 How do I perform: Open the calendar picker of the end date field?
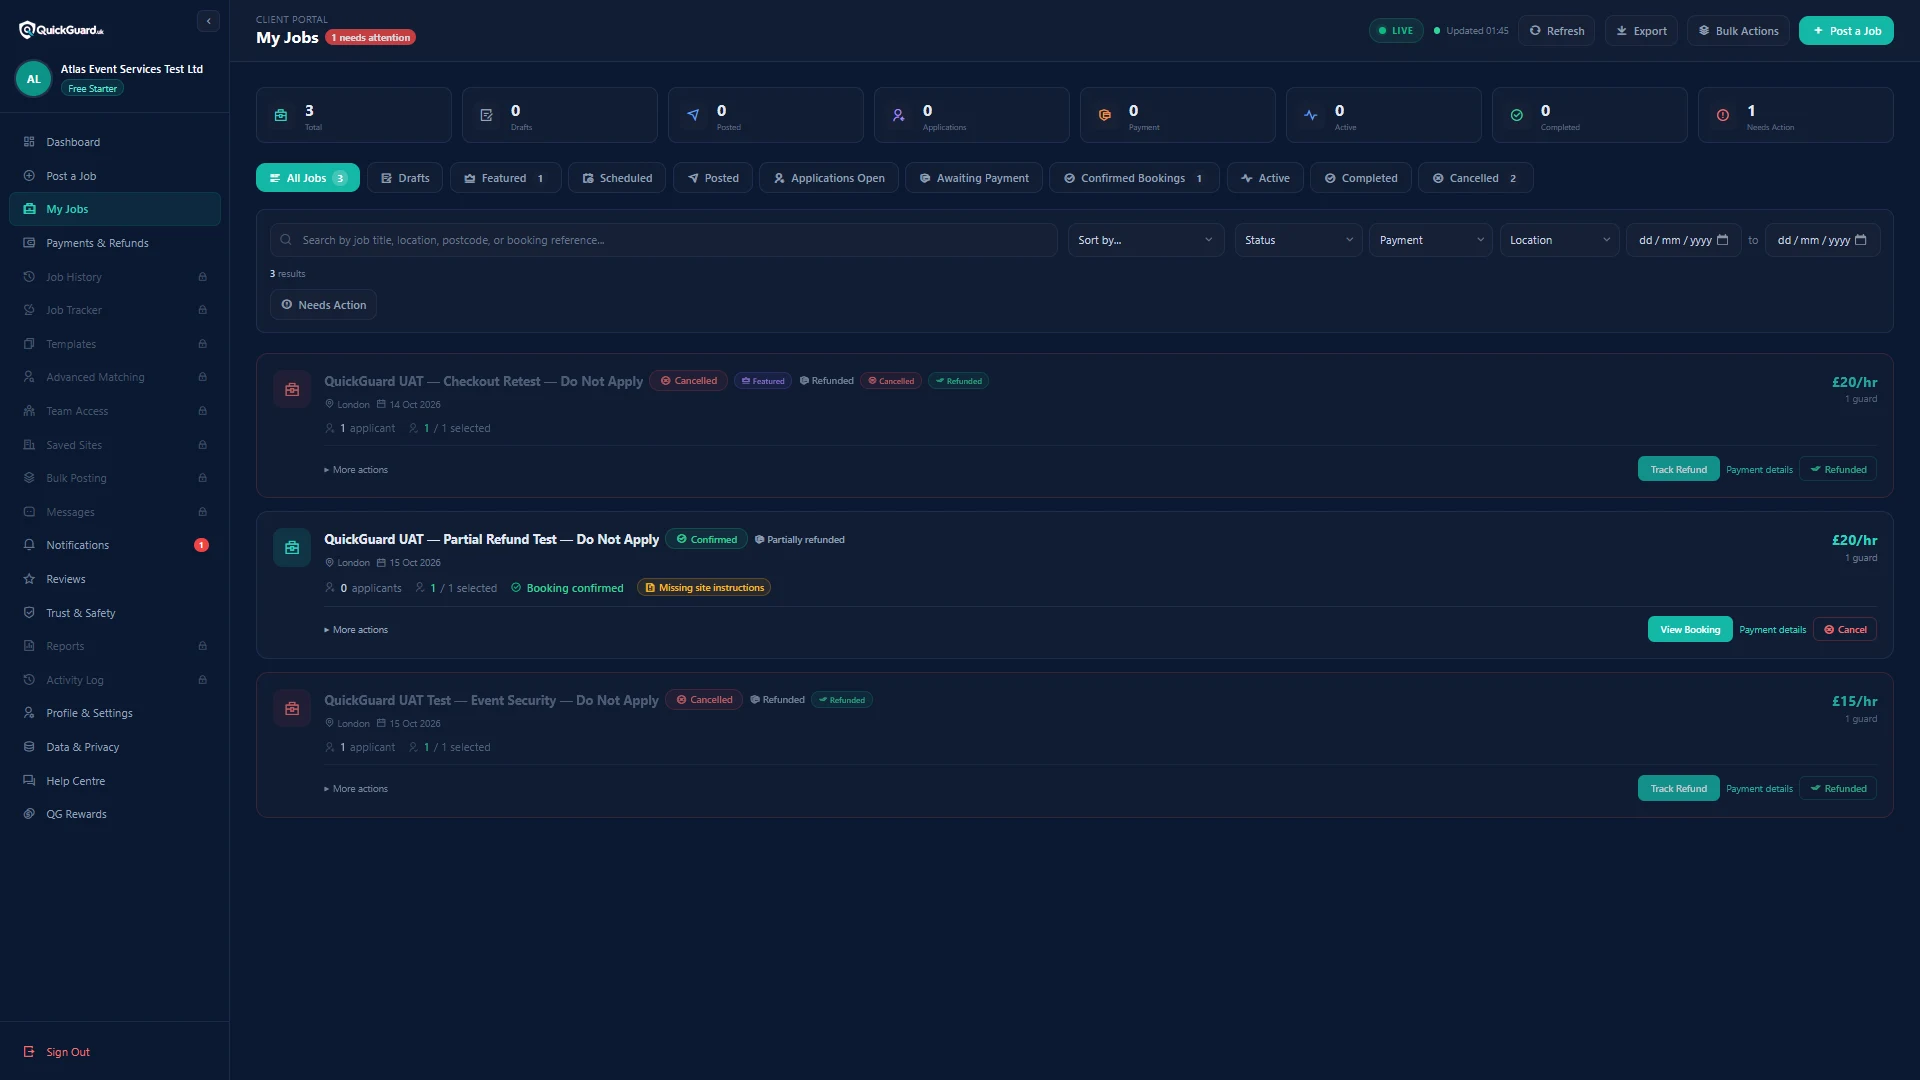1860,240
